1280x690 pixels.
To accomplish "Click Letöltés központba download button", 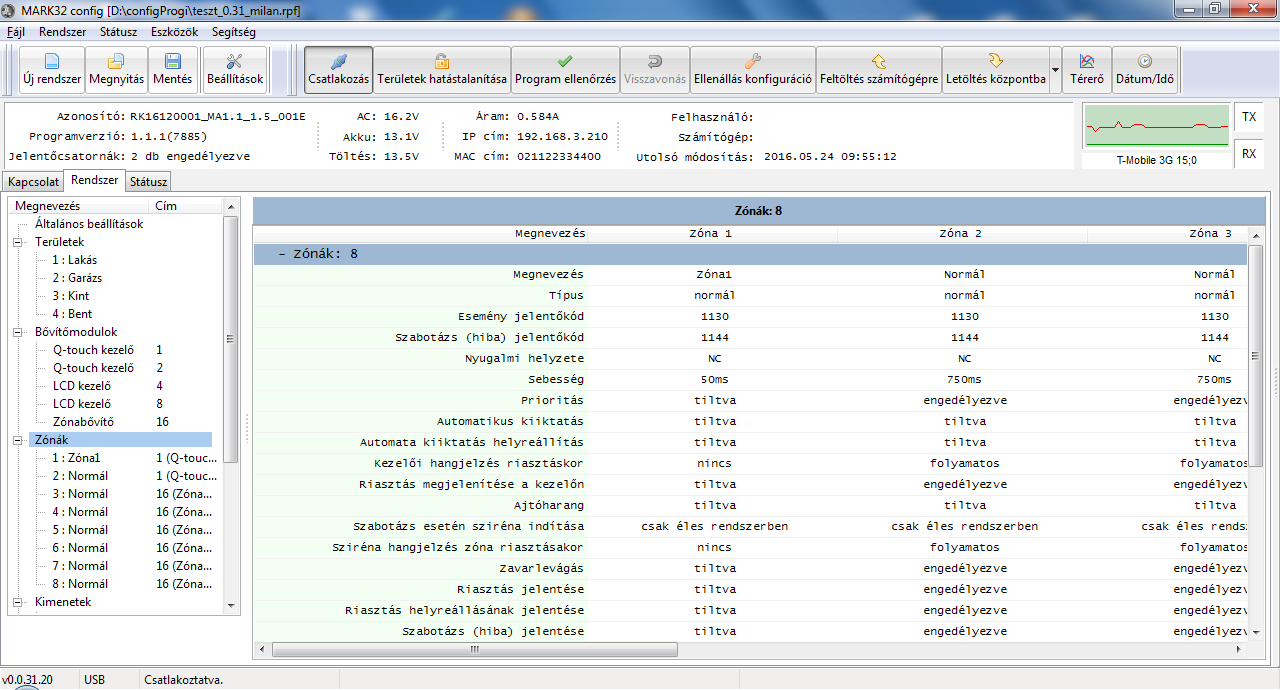I will tap(995, 69).
